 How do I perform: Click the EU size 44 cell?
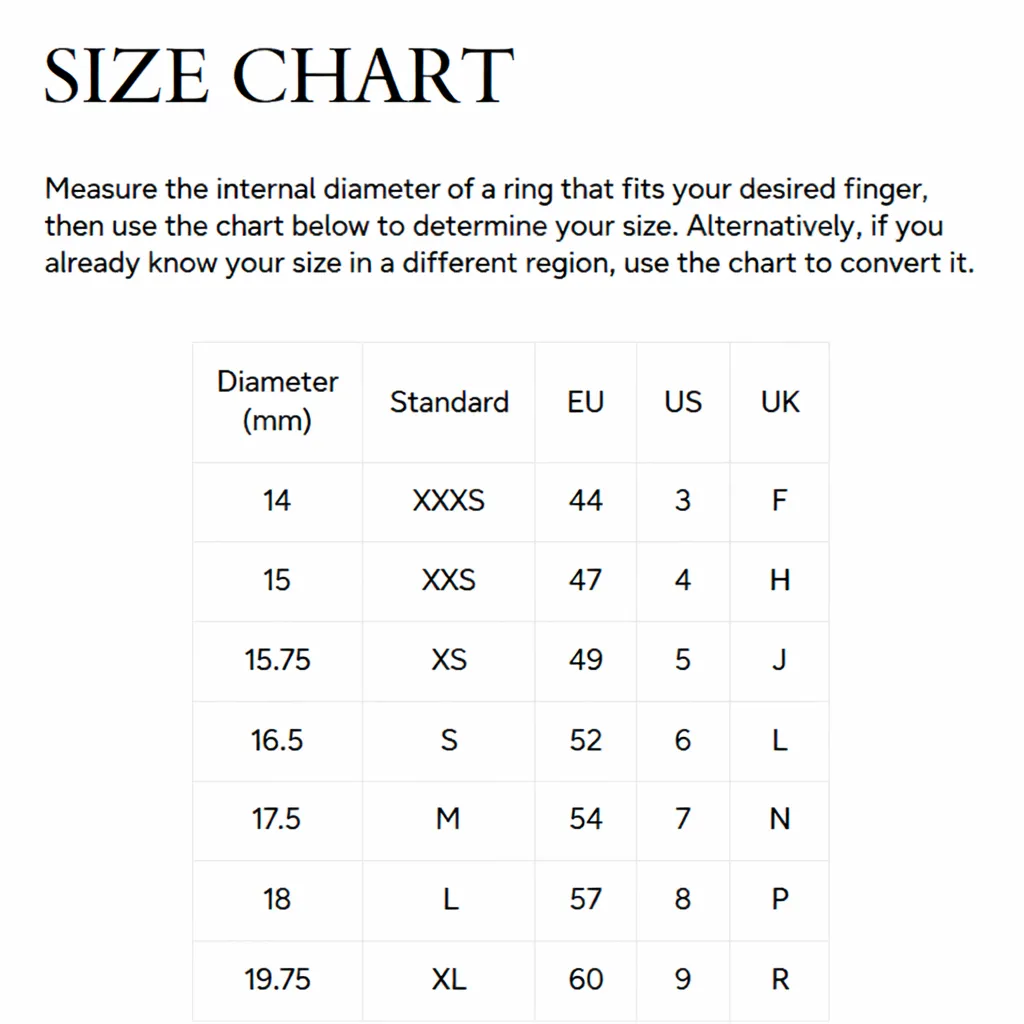[x=585, y=500]
